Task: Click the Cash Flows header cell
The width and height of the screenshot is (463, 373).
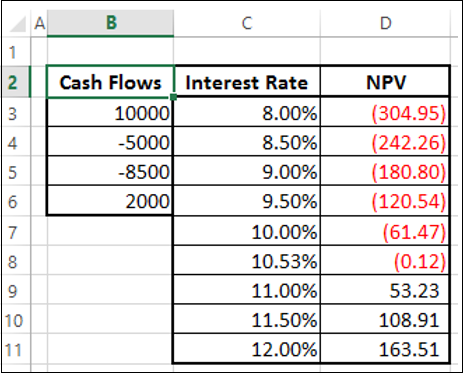Action: tap(110, 82)
